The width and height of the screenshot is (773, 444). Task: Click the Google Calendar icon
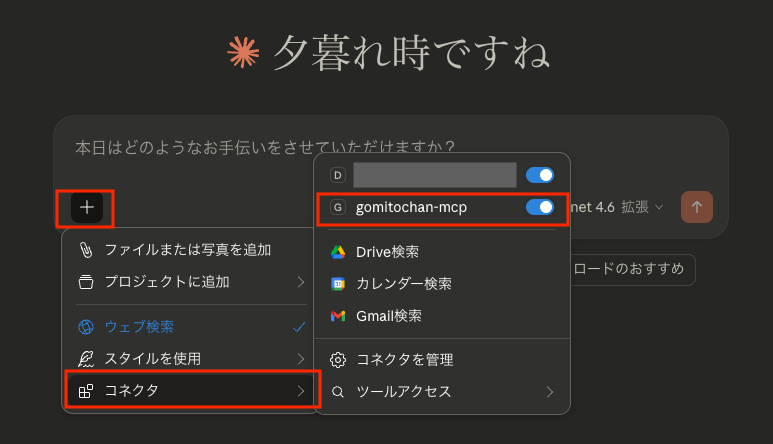[338, 284]
